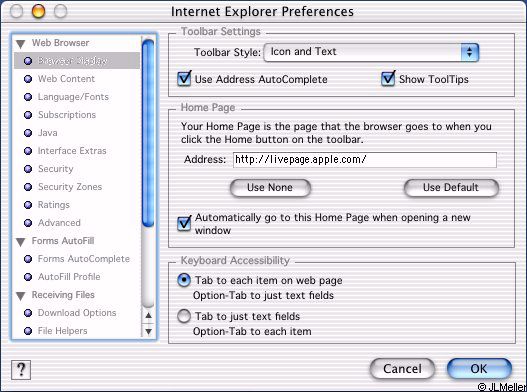527x392 pixels.
Task: Toggle Use Address AutoComplete checkbox
Action: pyautogui.click(x=184, y=79)
